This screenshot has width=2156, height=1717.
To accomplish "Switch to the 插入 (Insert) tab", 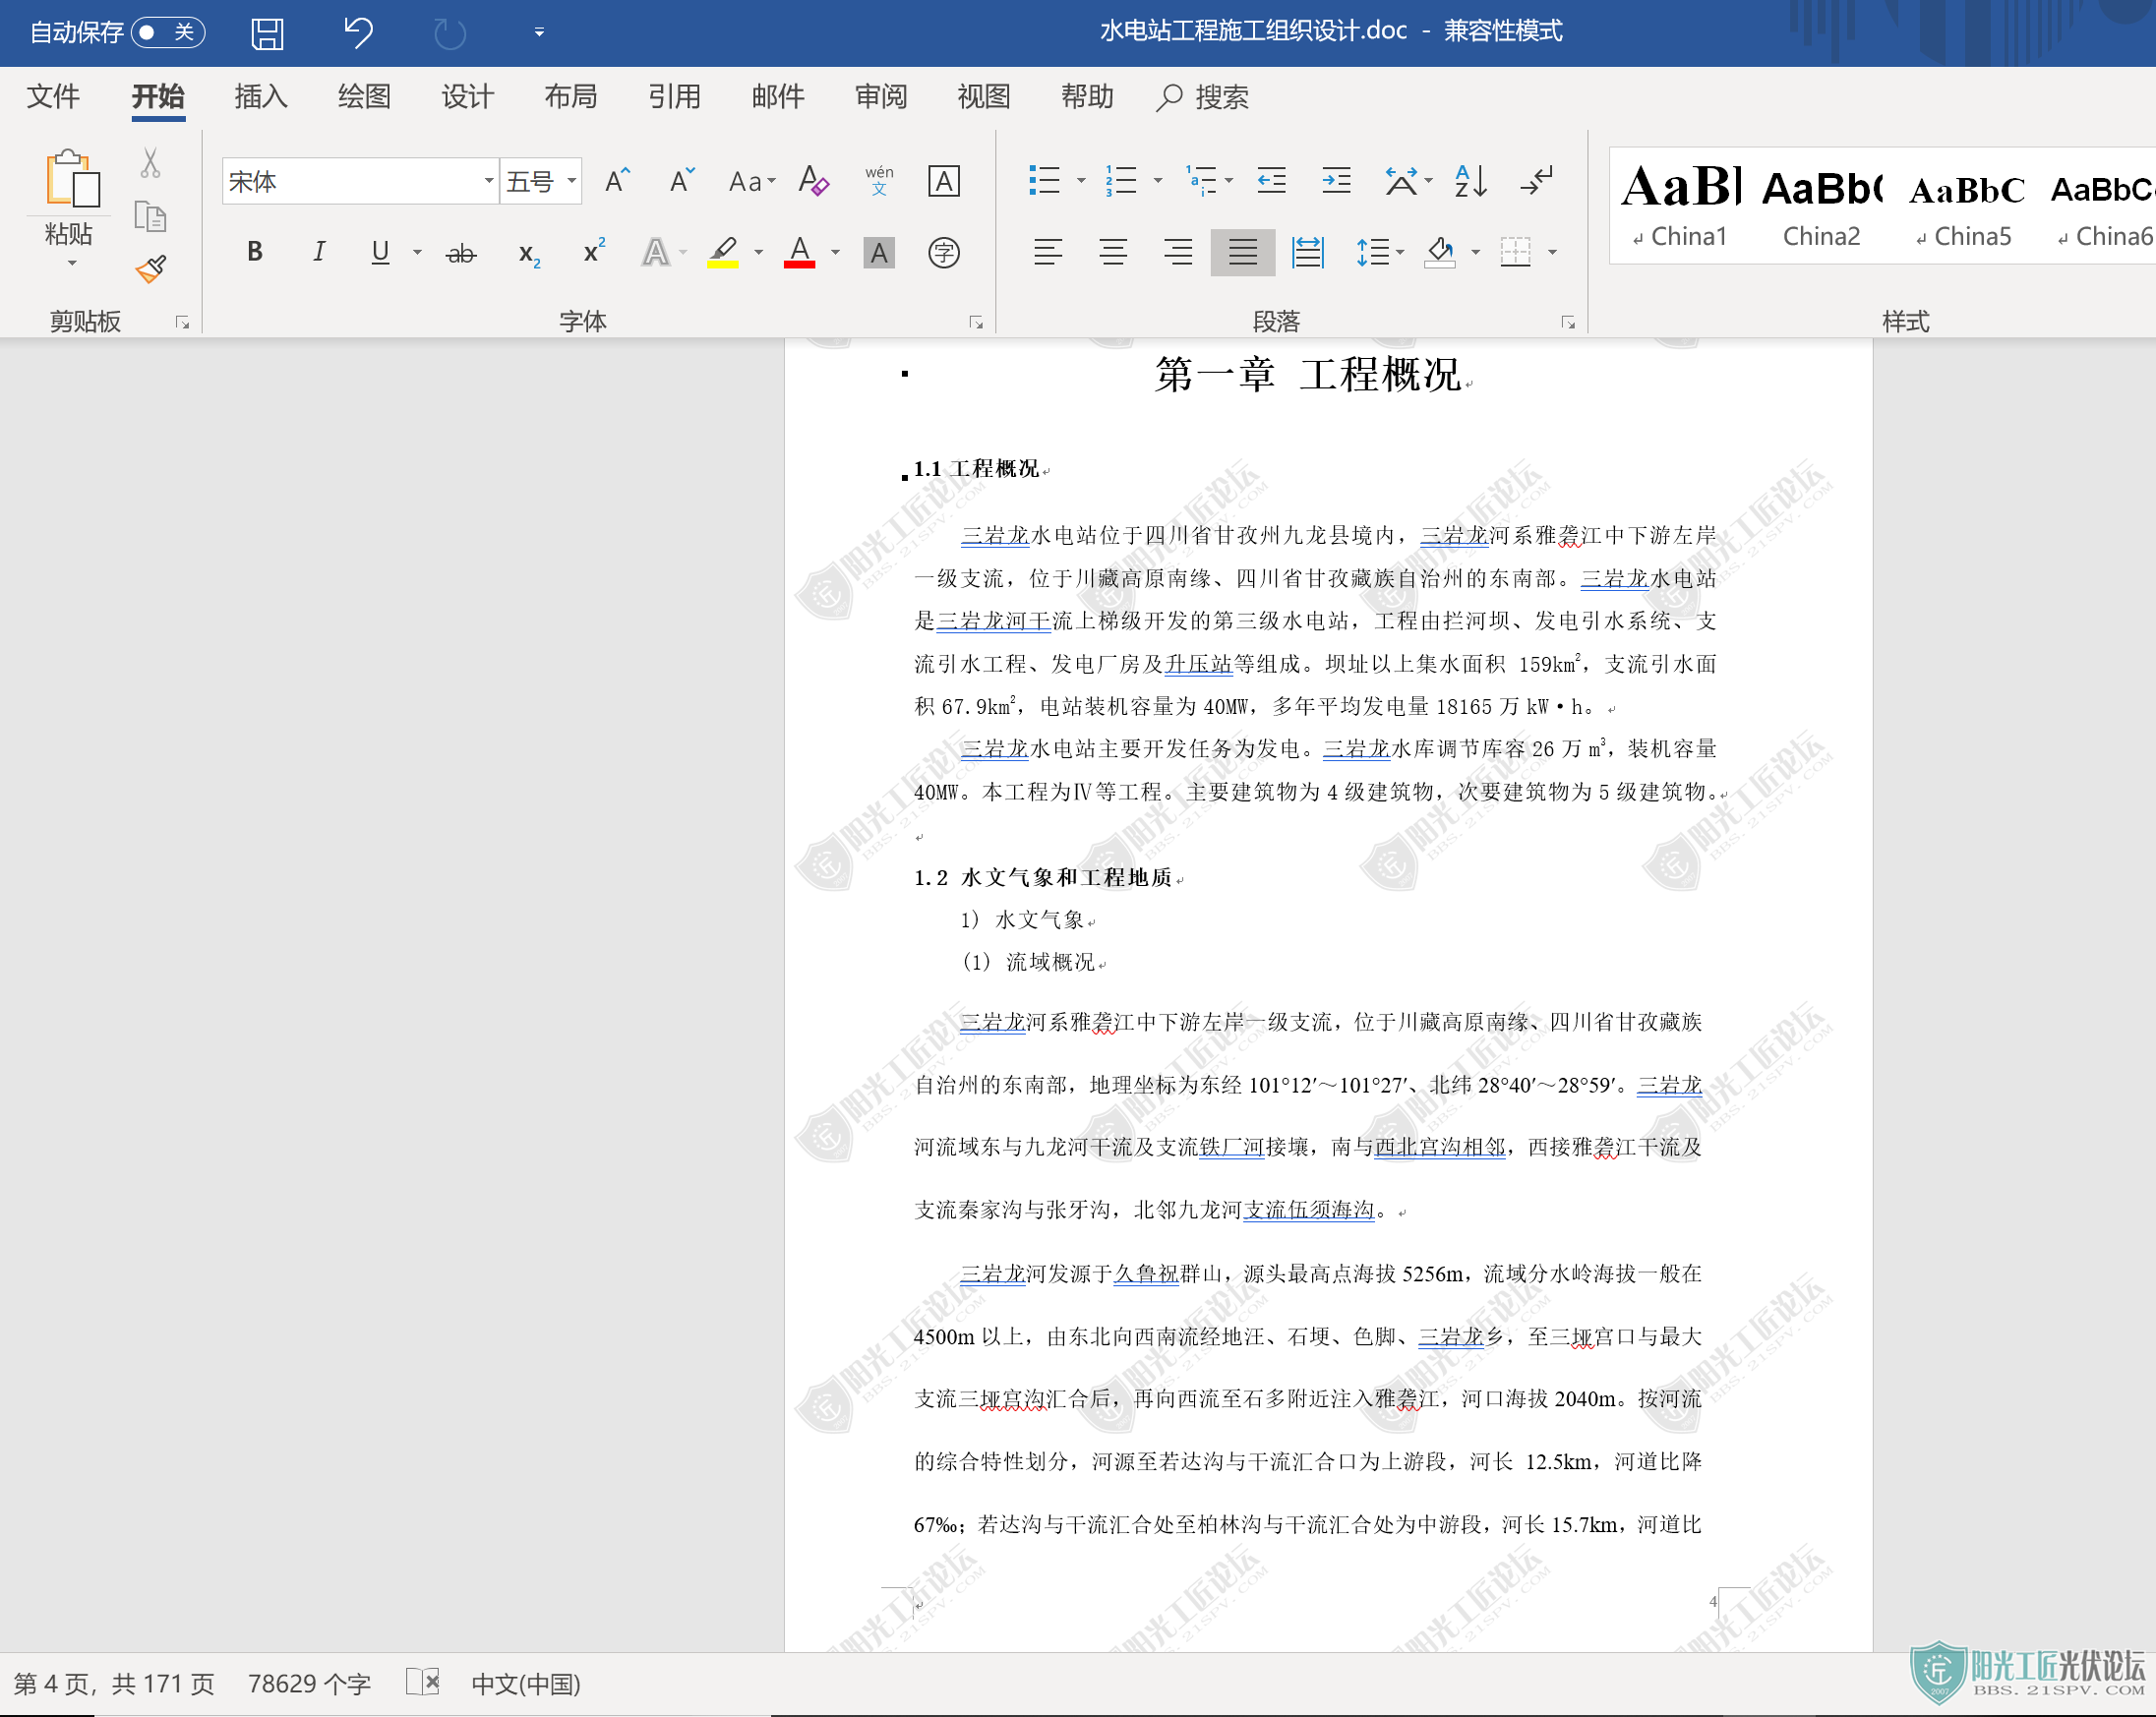I will click(x=261, y=97).
